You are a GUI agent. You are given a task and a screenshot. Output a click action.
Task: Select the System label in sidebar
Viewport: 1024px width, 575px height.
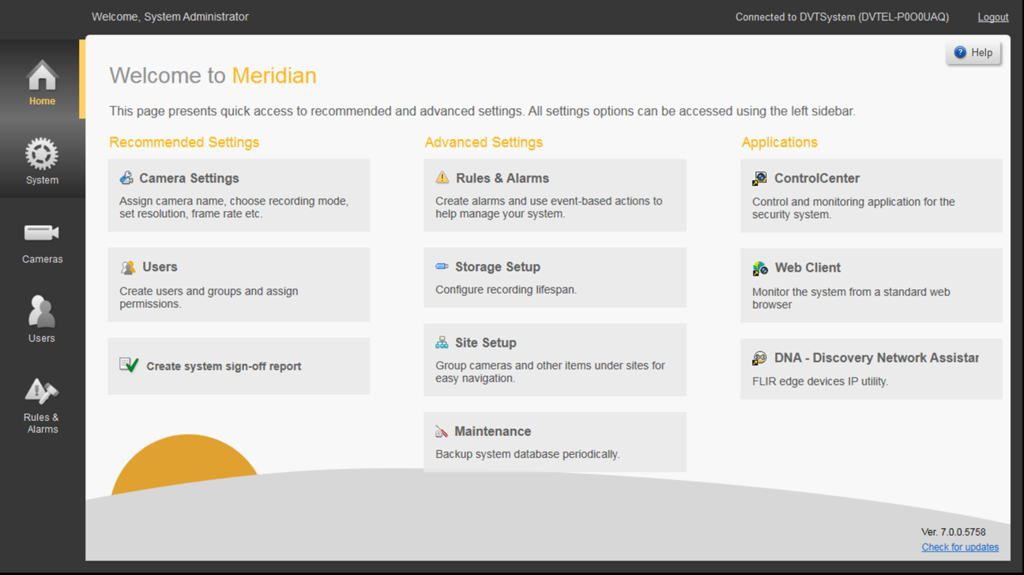(x=42, y=180)
